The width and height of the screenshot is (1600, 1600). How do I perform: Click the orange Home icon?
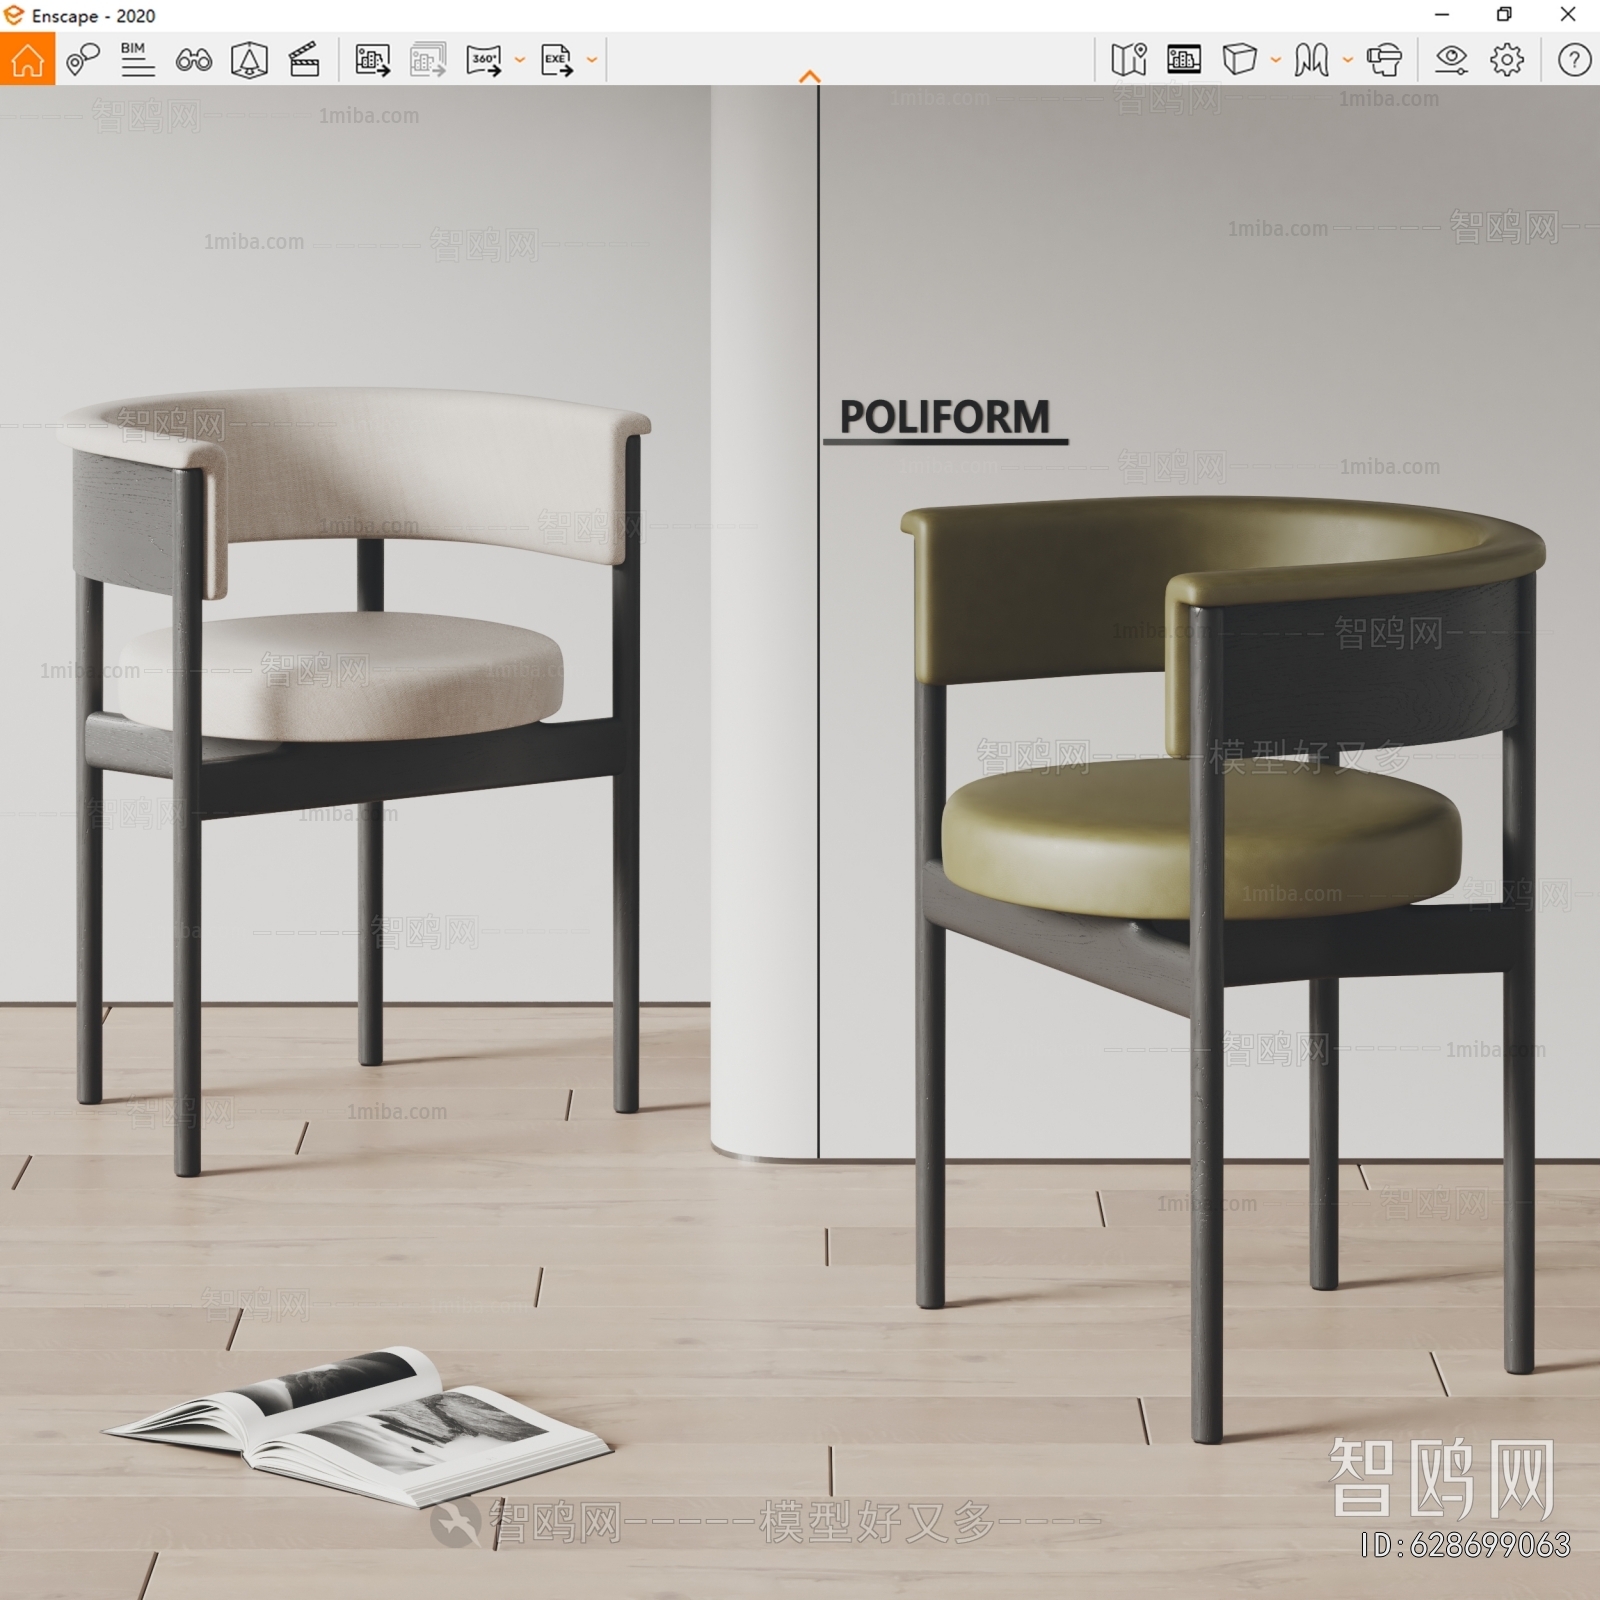(27, 59)
